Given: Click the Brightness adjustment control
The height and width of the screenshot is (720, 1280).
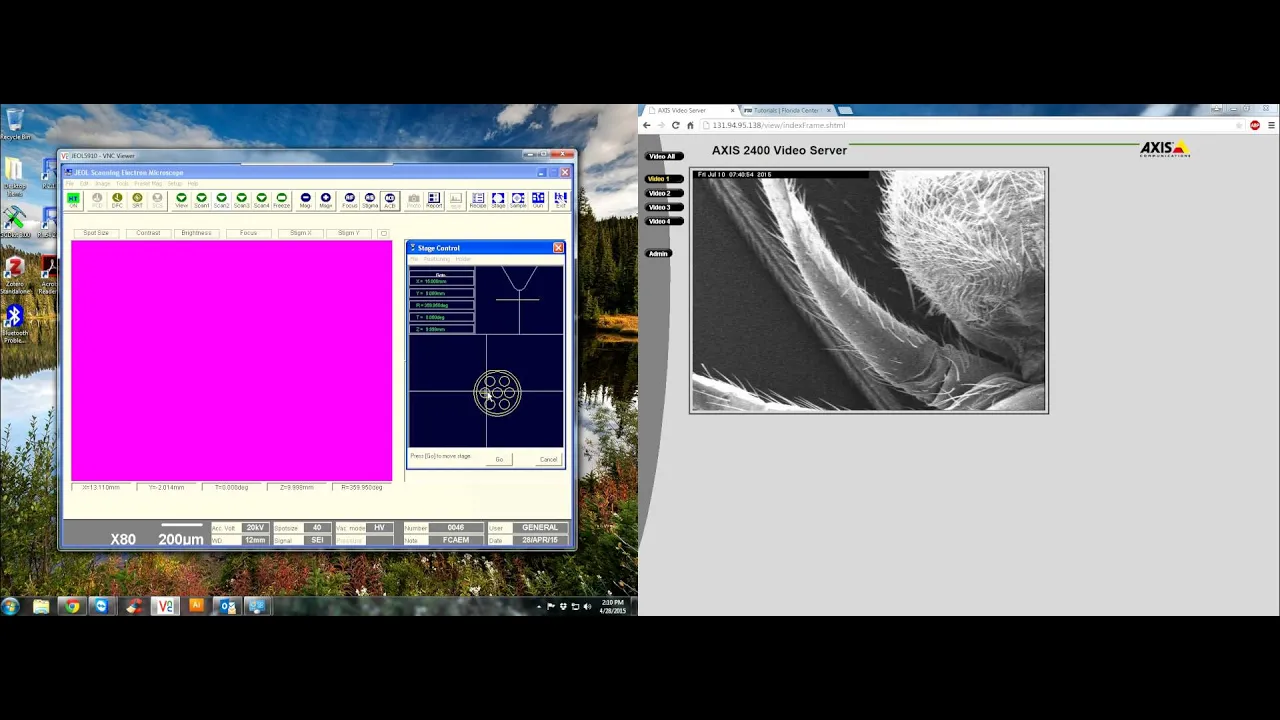Looking at the screenshot, I should tap(196, 233).
